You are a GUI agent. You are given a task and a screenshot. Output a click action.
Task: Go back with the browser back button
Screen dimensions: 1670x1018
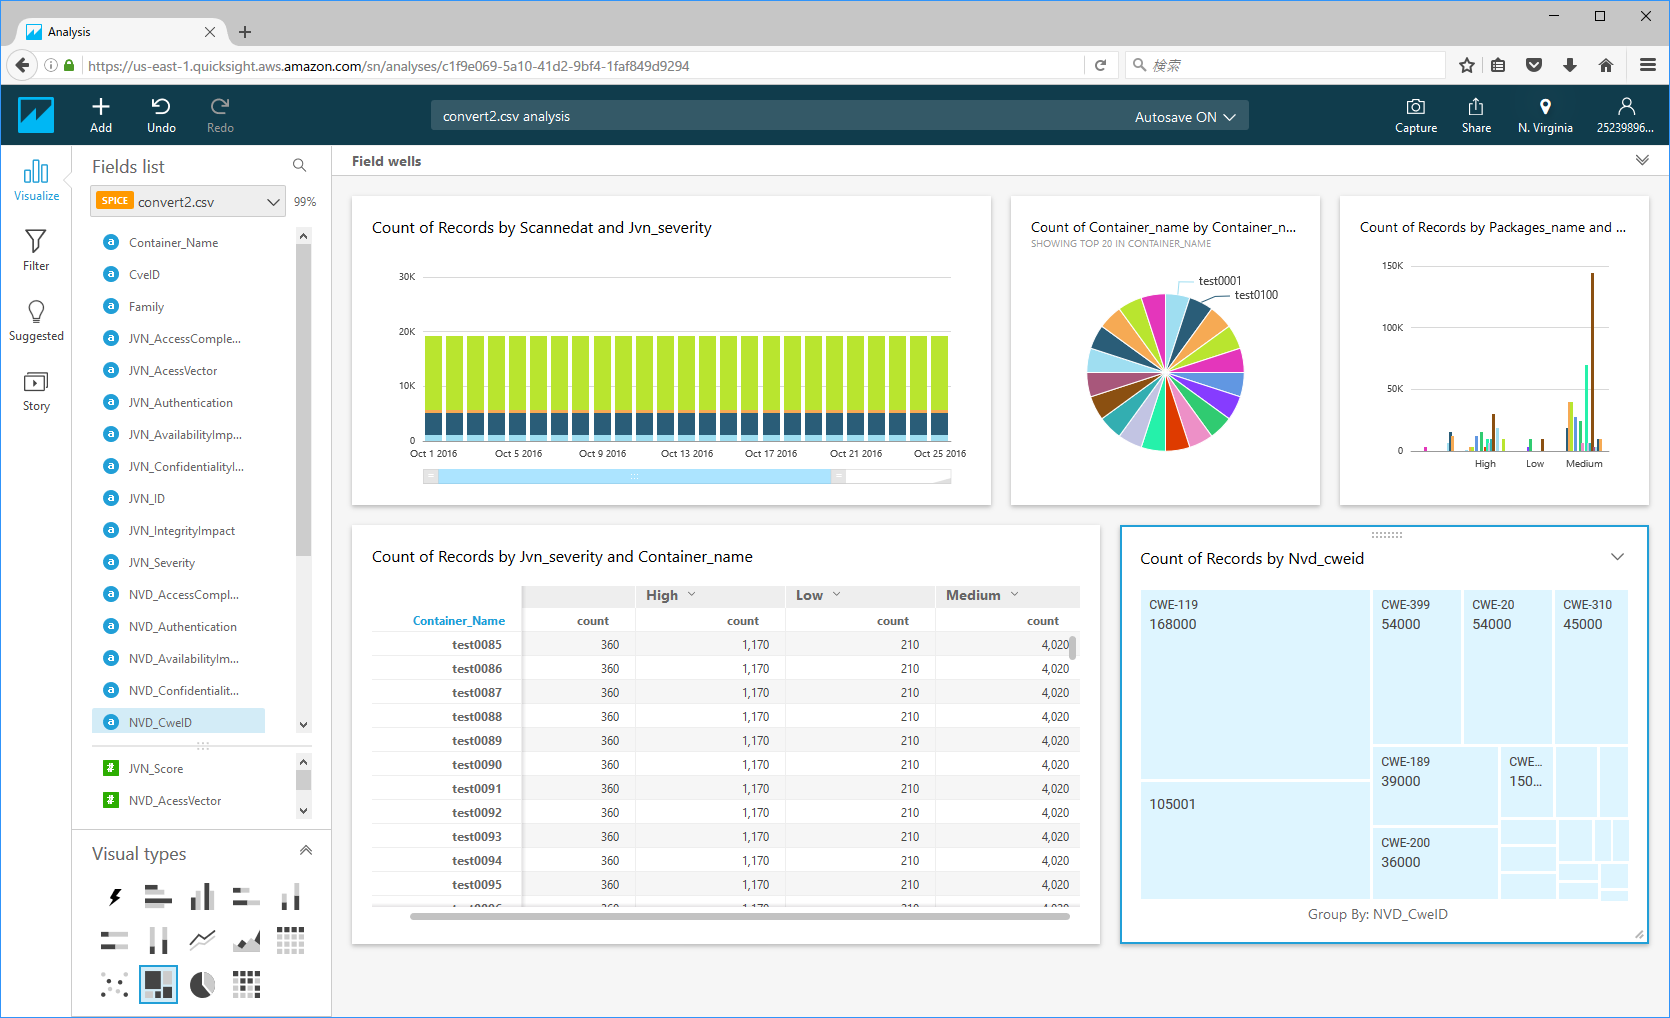pos(22,65)
